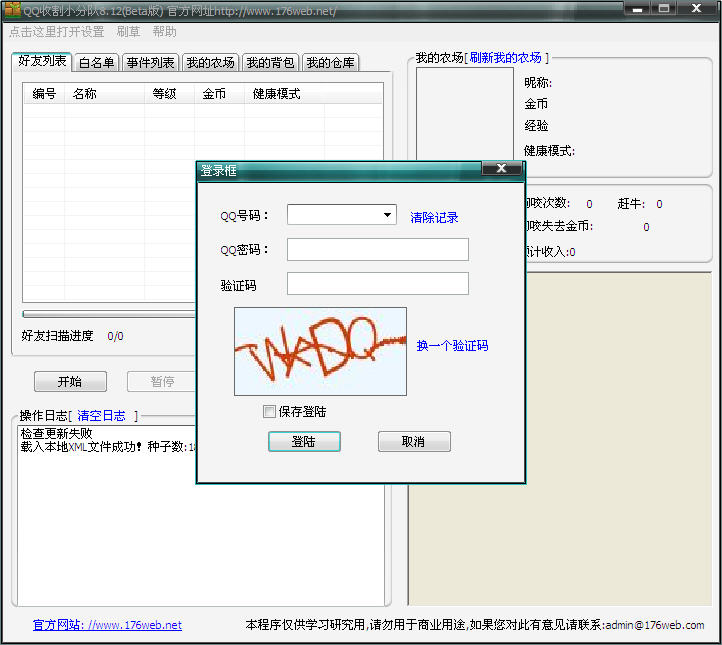The image size is (722, 645).
Task: Click the 等级 column header
Action: tap(169, 94)
